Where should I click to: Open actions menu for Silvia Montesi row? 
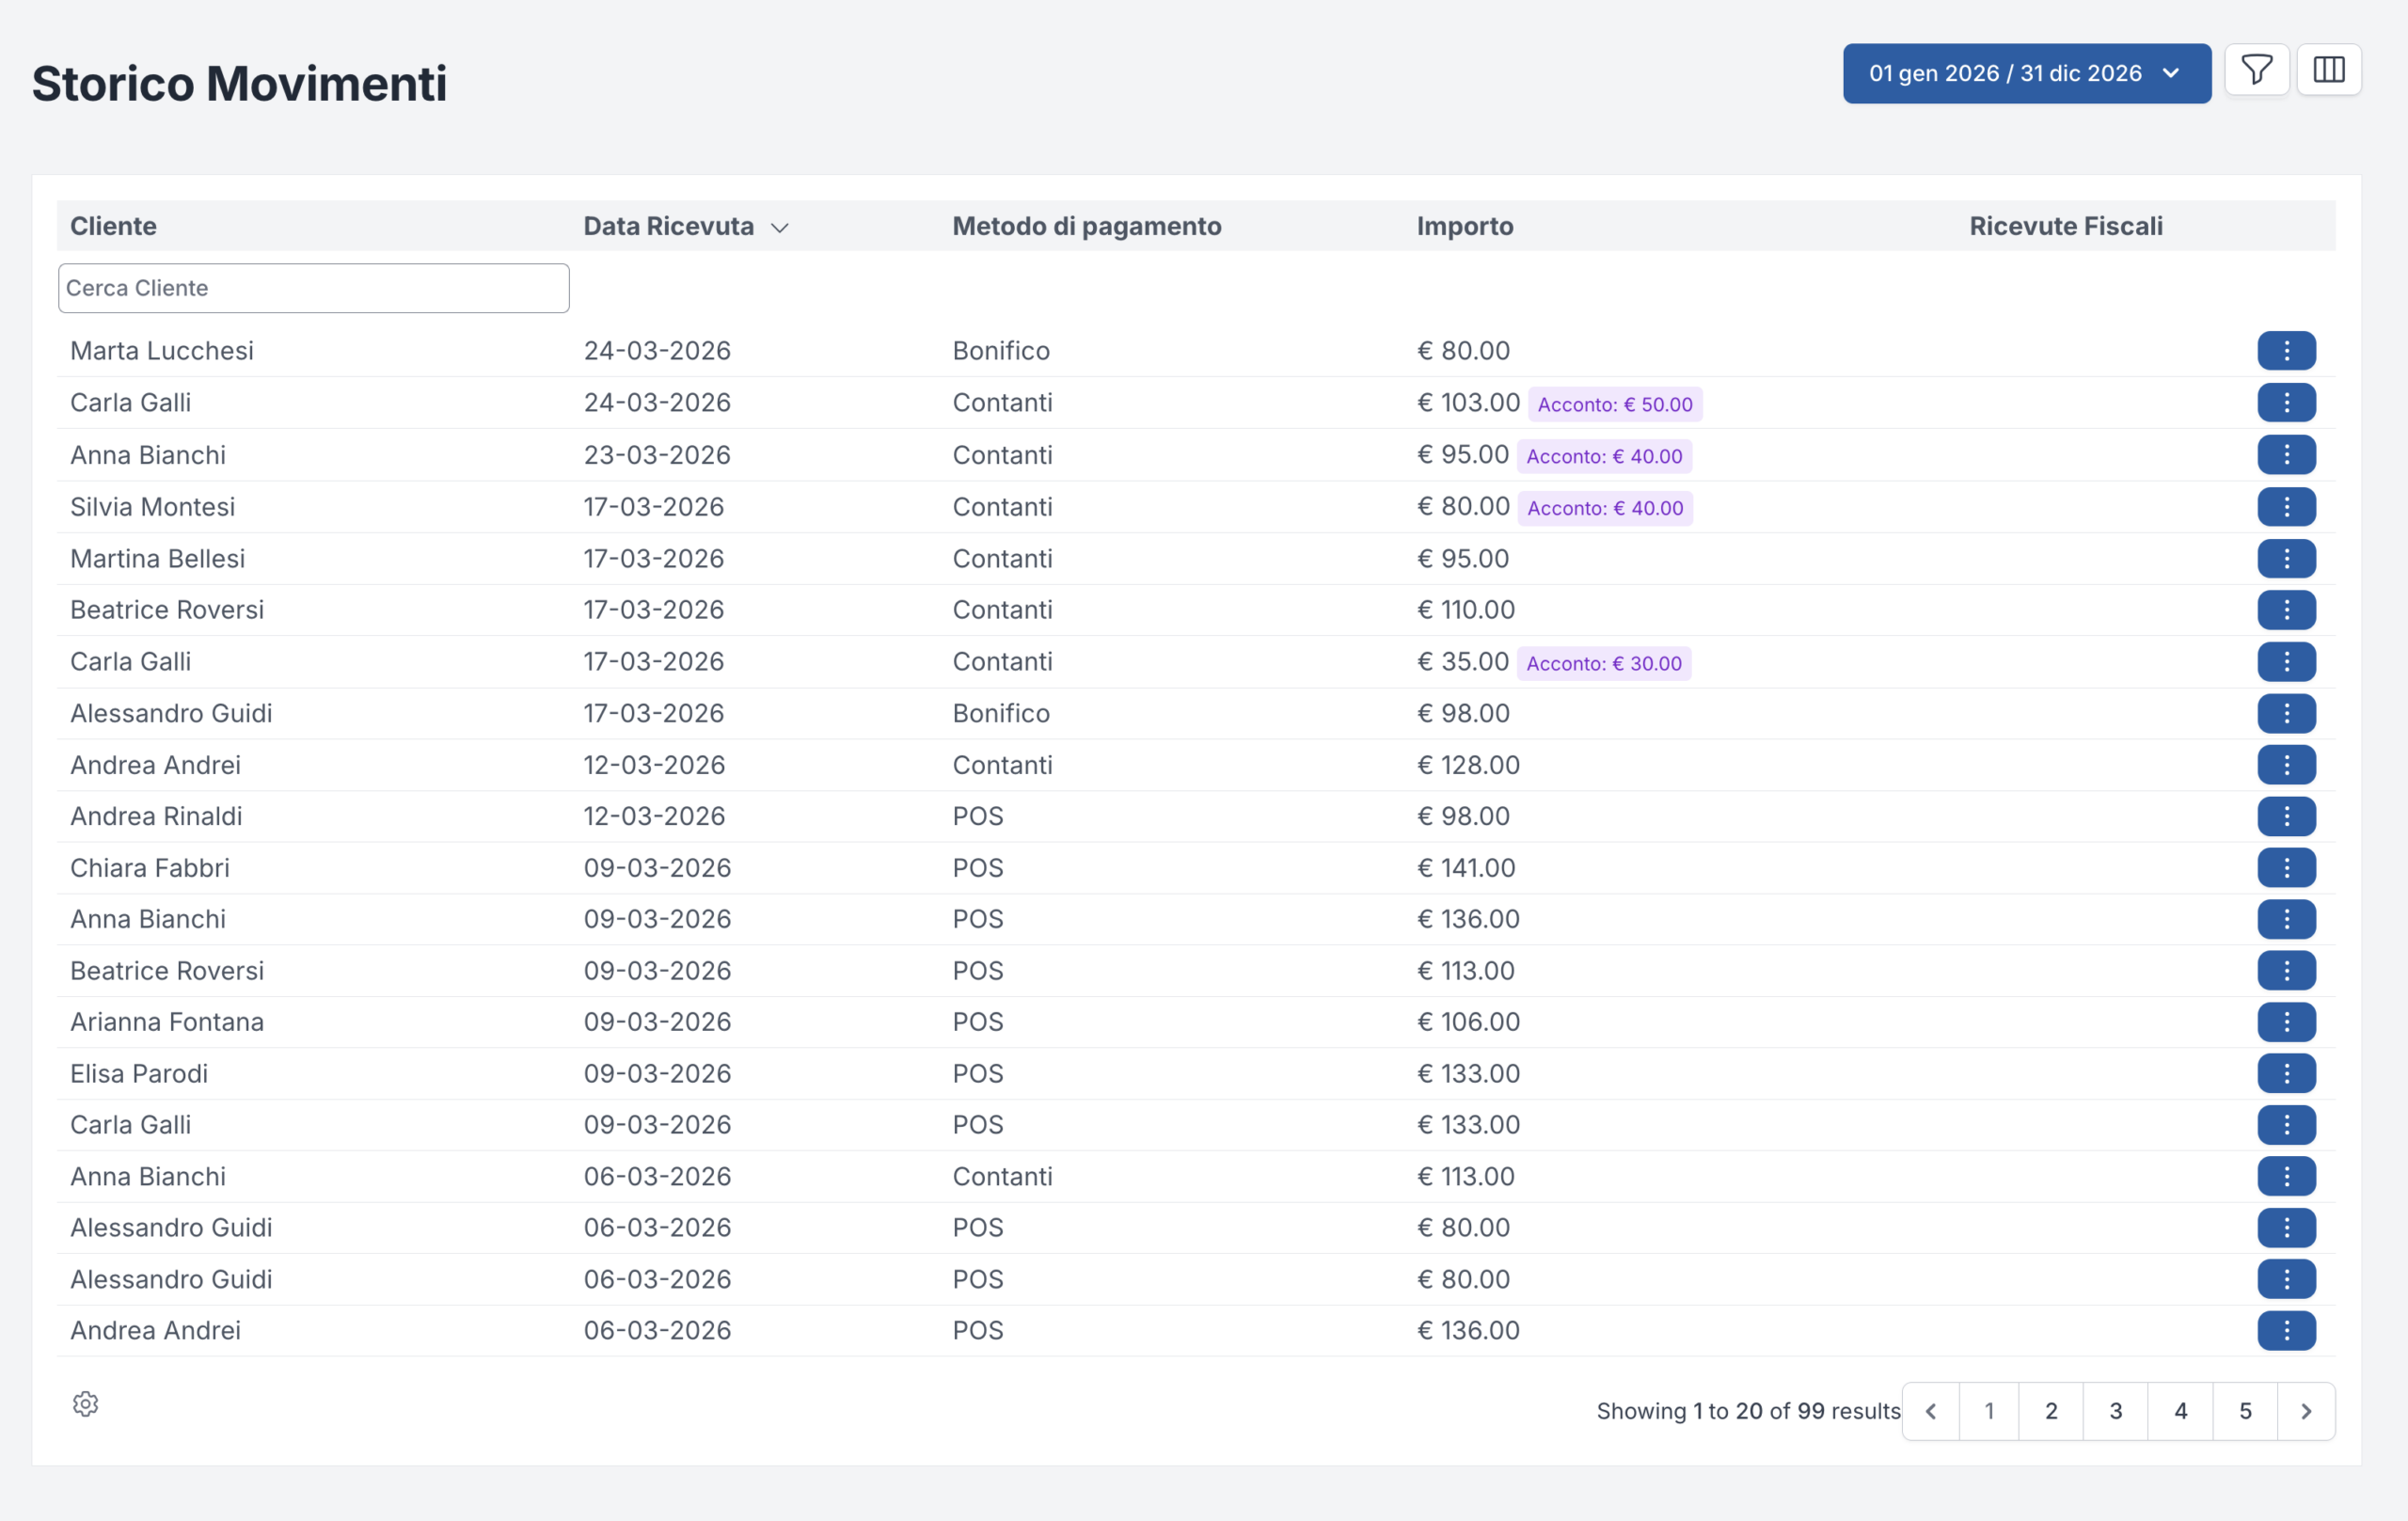(2285, 507)
